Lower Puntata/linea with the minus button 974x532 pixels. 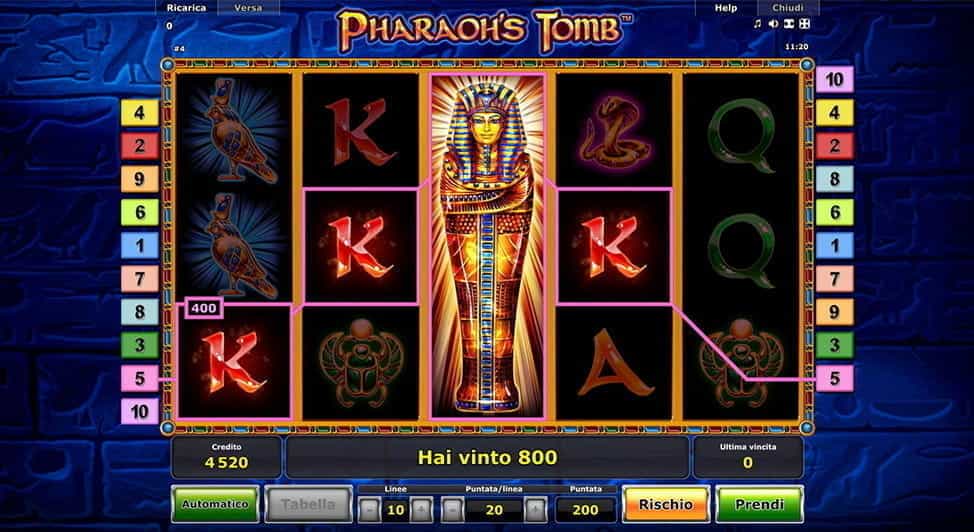click(452, 510)
